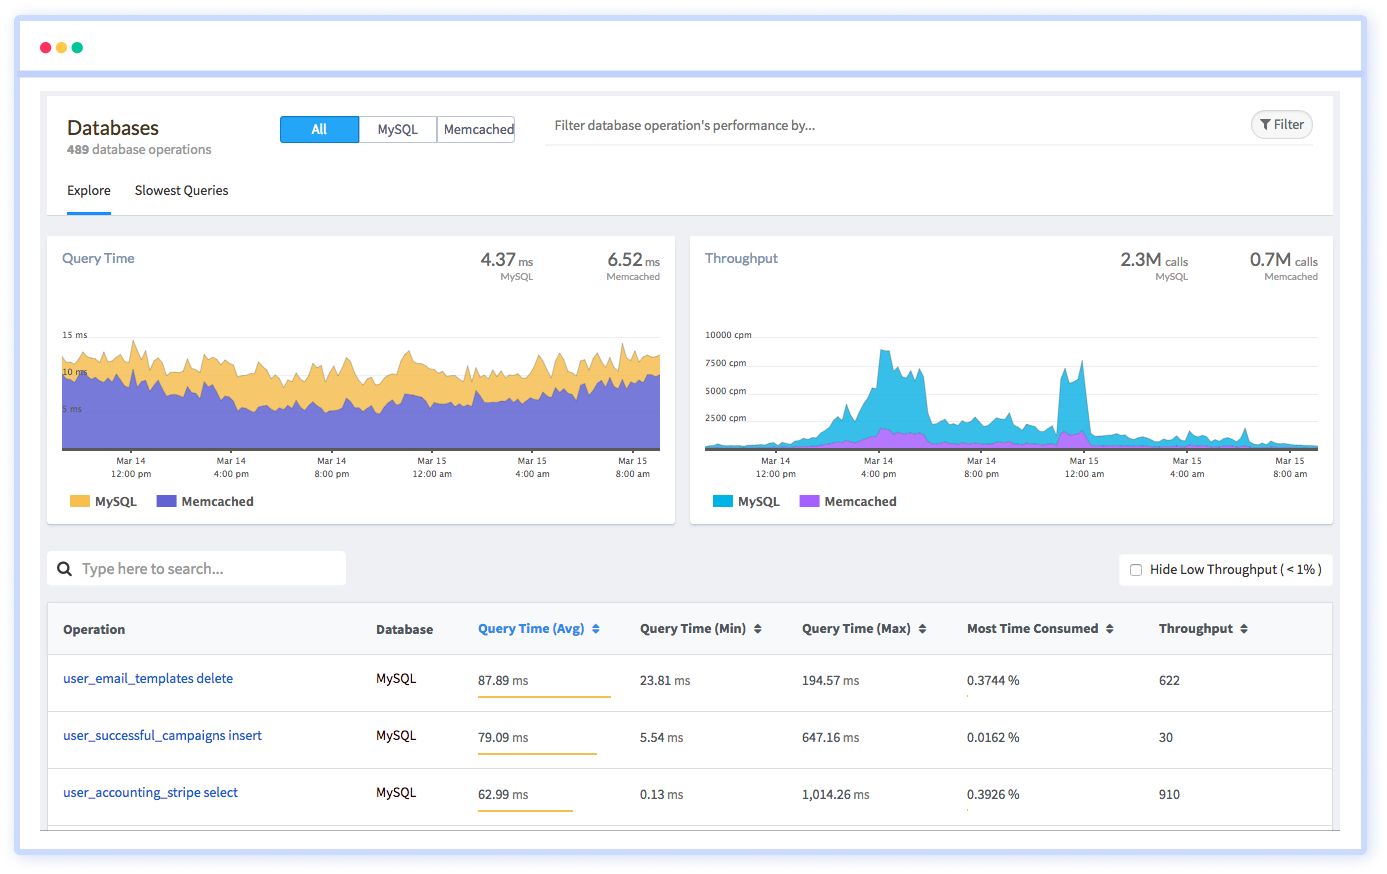Image resolution: width=1387 pixels, height=874 pixels.
Task: Switch to the Slowest Queries tab
Action: tap(181, 190)
